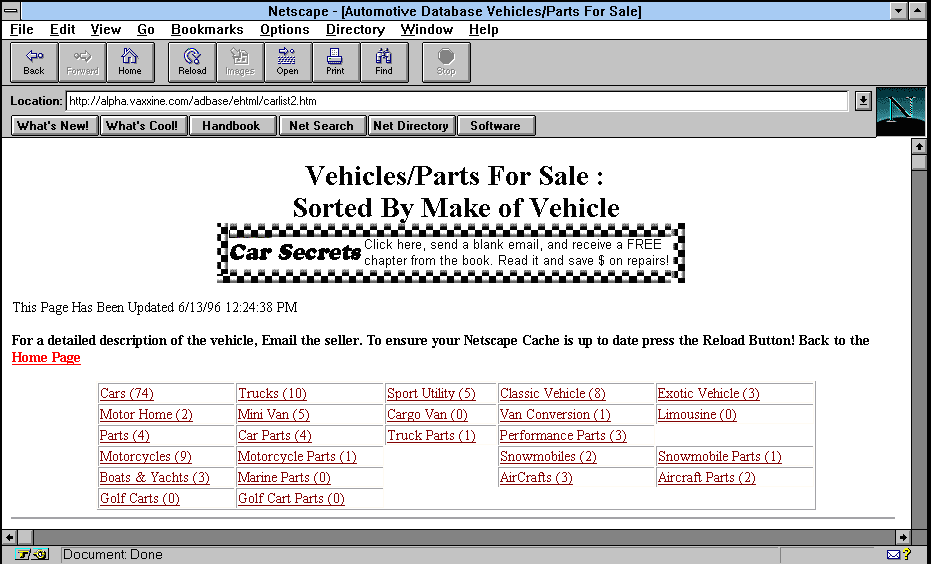Click the horizontal scrollbar left arrow

point(9,537)
